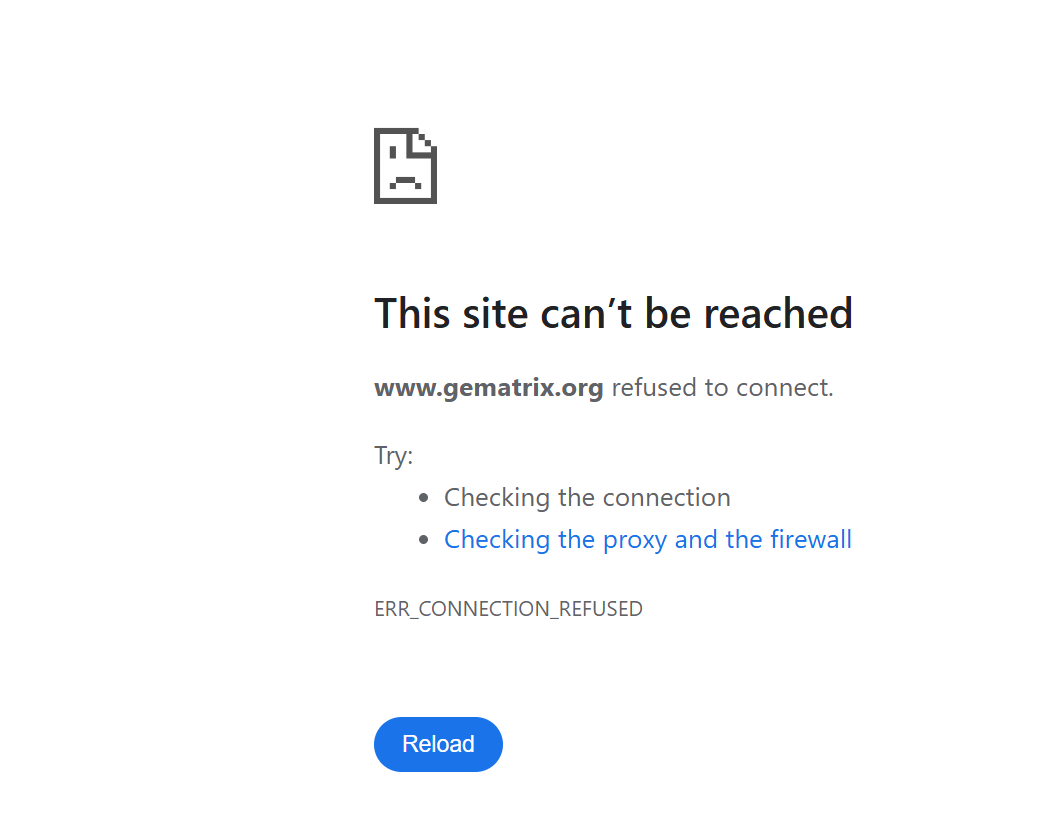This screenshot has width=1058, height=817.
Task: Click the bold www.gematrix.org domain text
Action: coord(488,388)
